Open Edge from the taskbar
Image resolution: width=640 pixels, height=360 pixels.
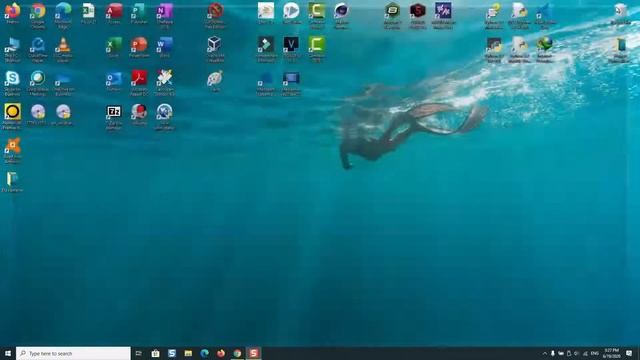[204, 353]
